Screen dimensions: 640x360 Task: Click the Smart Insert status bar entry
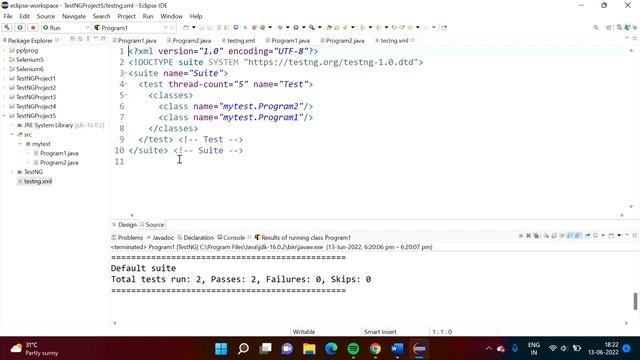pyautogui.click(x=380, y=332)
